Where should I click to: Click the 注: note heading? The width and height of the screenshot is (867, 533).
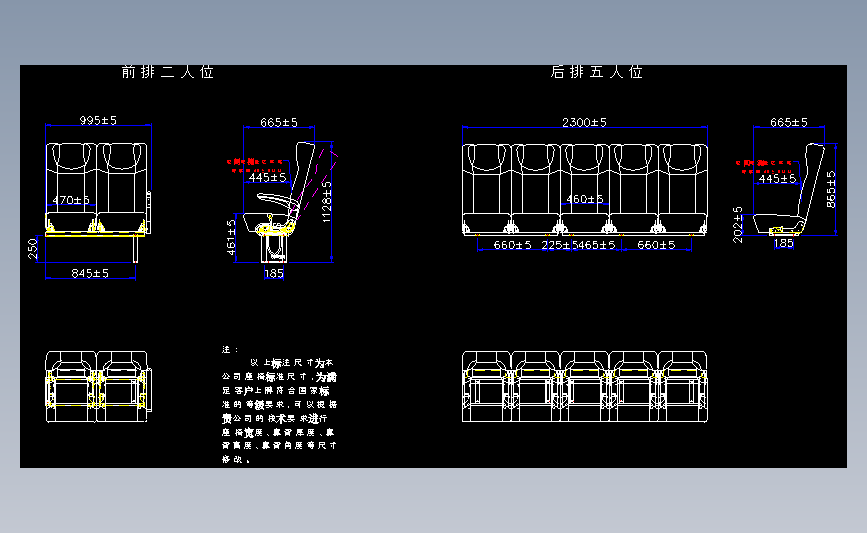pyautogui.click(x=230, y=349)
